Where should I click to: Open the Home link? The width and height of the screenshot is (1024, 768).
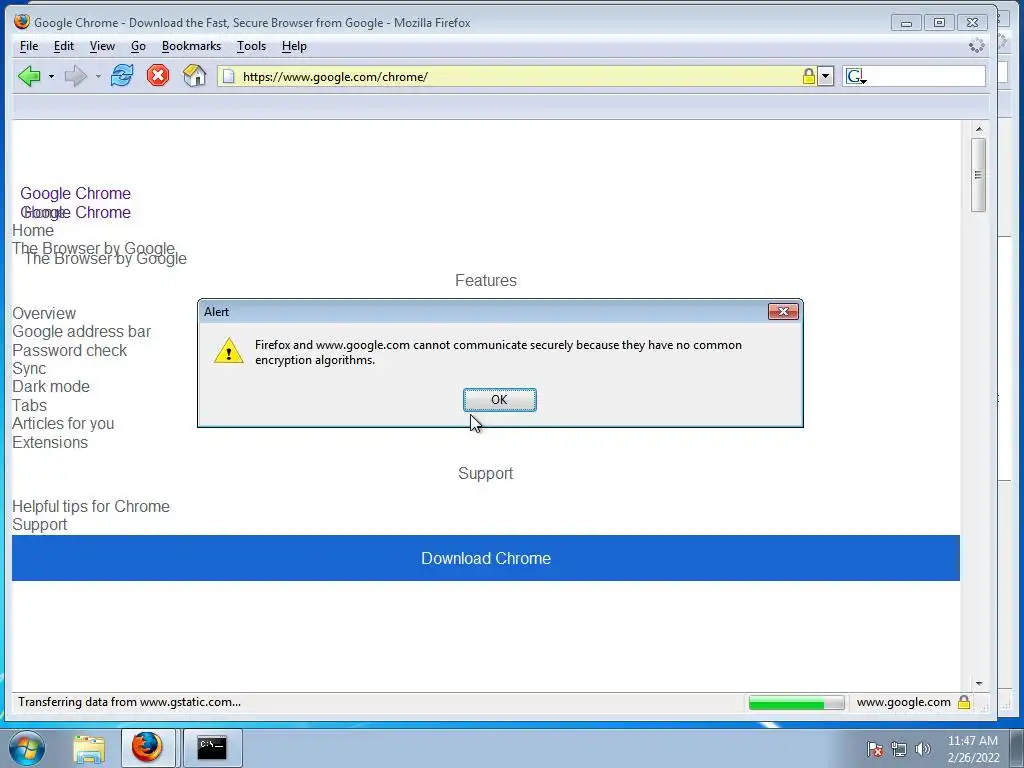click(x=33, y=231)
